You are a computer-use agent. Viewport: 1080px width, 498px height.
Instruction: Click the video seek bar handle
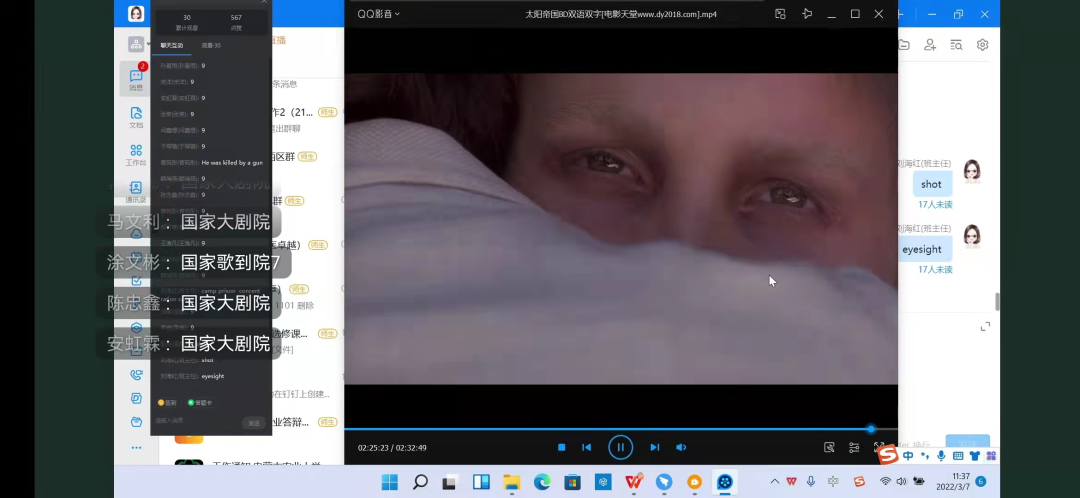pos(871,429)
